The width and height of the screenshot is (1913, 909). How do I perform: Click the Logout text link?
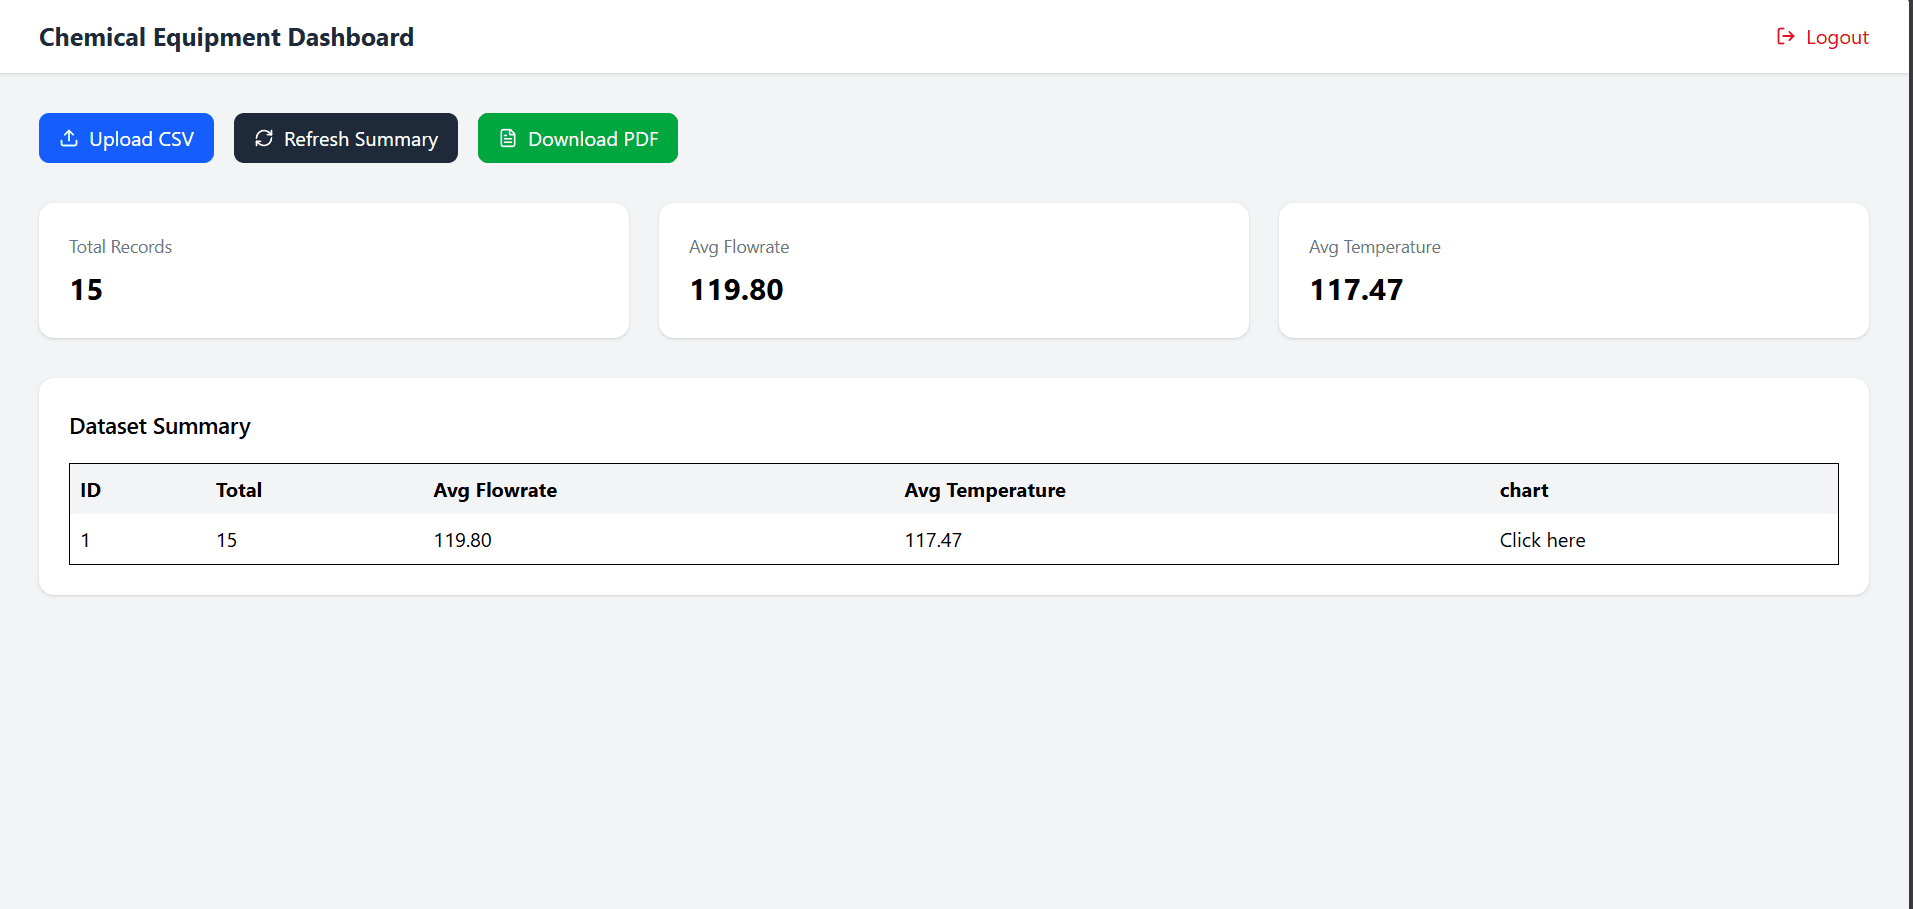click(1837, 37)
